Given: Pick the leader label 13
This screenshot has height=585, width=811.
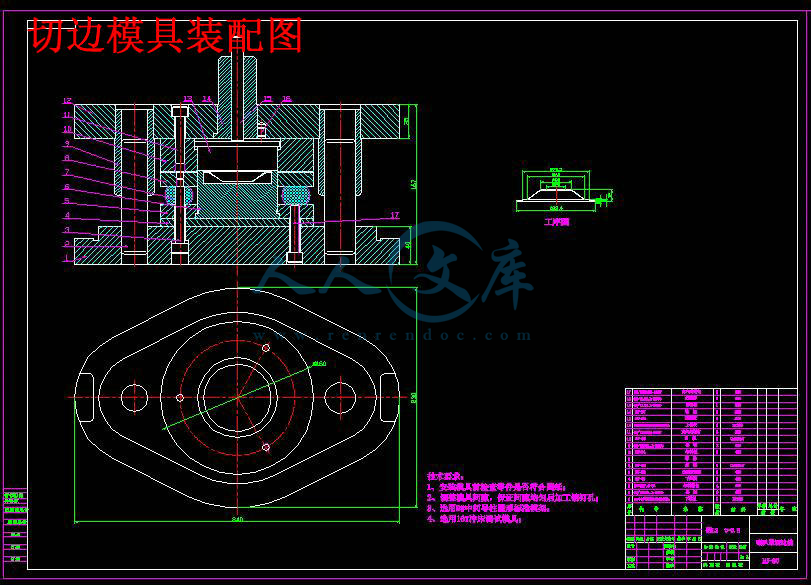Looking at the screenshot, I should pyautogui.click(x=188, y=99).
